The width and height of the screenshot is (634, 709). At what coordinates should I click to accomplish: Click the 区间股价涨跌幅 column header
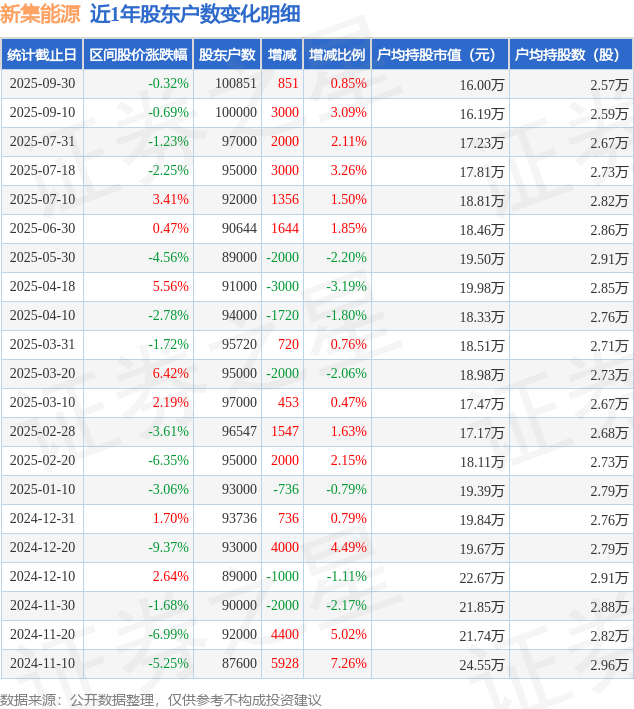click(137, 55)
